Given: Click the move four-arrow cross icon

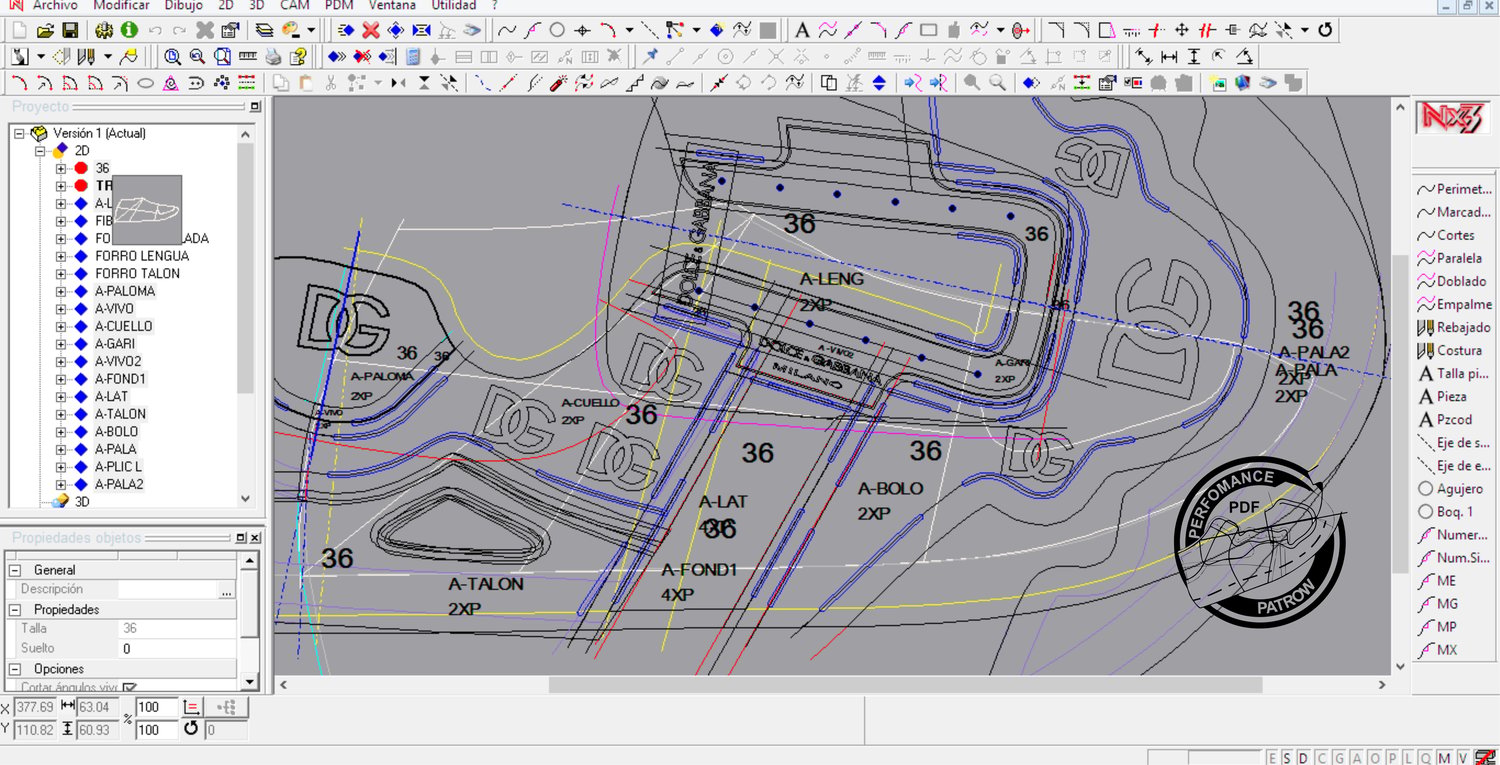Looking at the screenshot, I should point(1181,30).
